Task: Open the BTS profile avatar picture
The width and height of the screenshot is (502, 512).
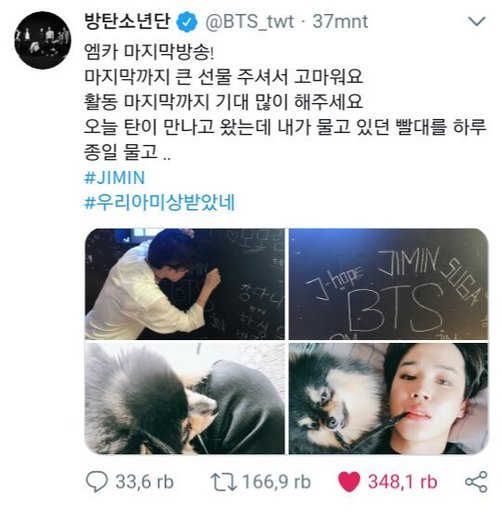Action: pos(43,40)
